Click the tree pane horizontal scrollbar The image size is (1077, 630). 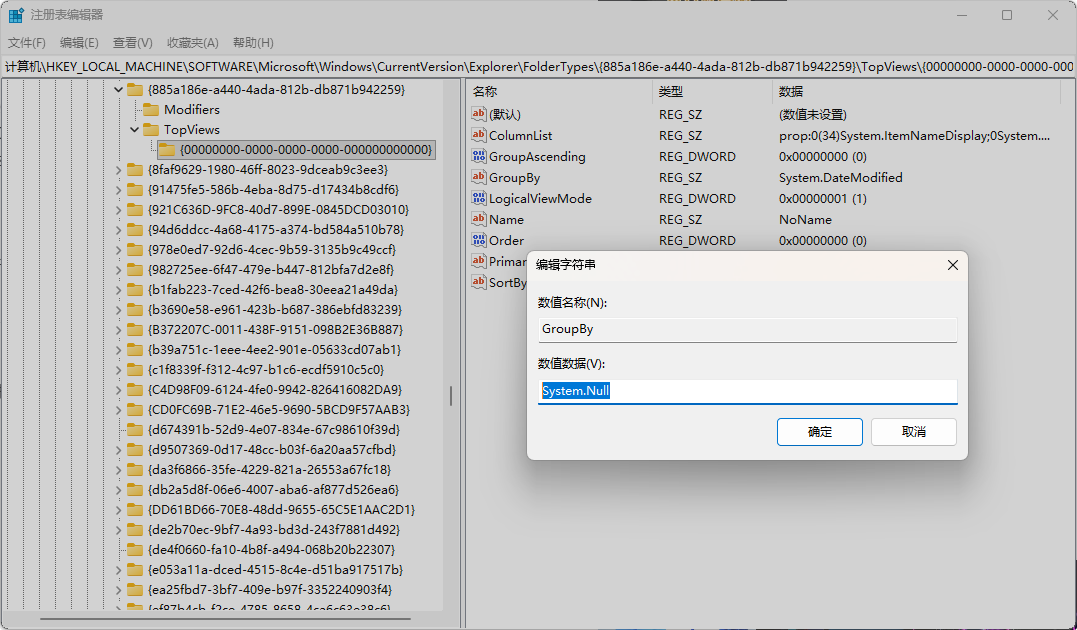point(225,619)
